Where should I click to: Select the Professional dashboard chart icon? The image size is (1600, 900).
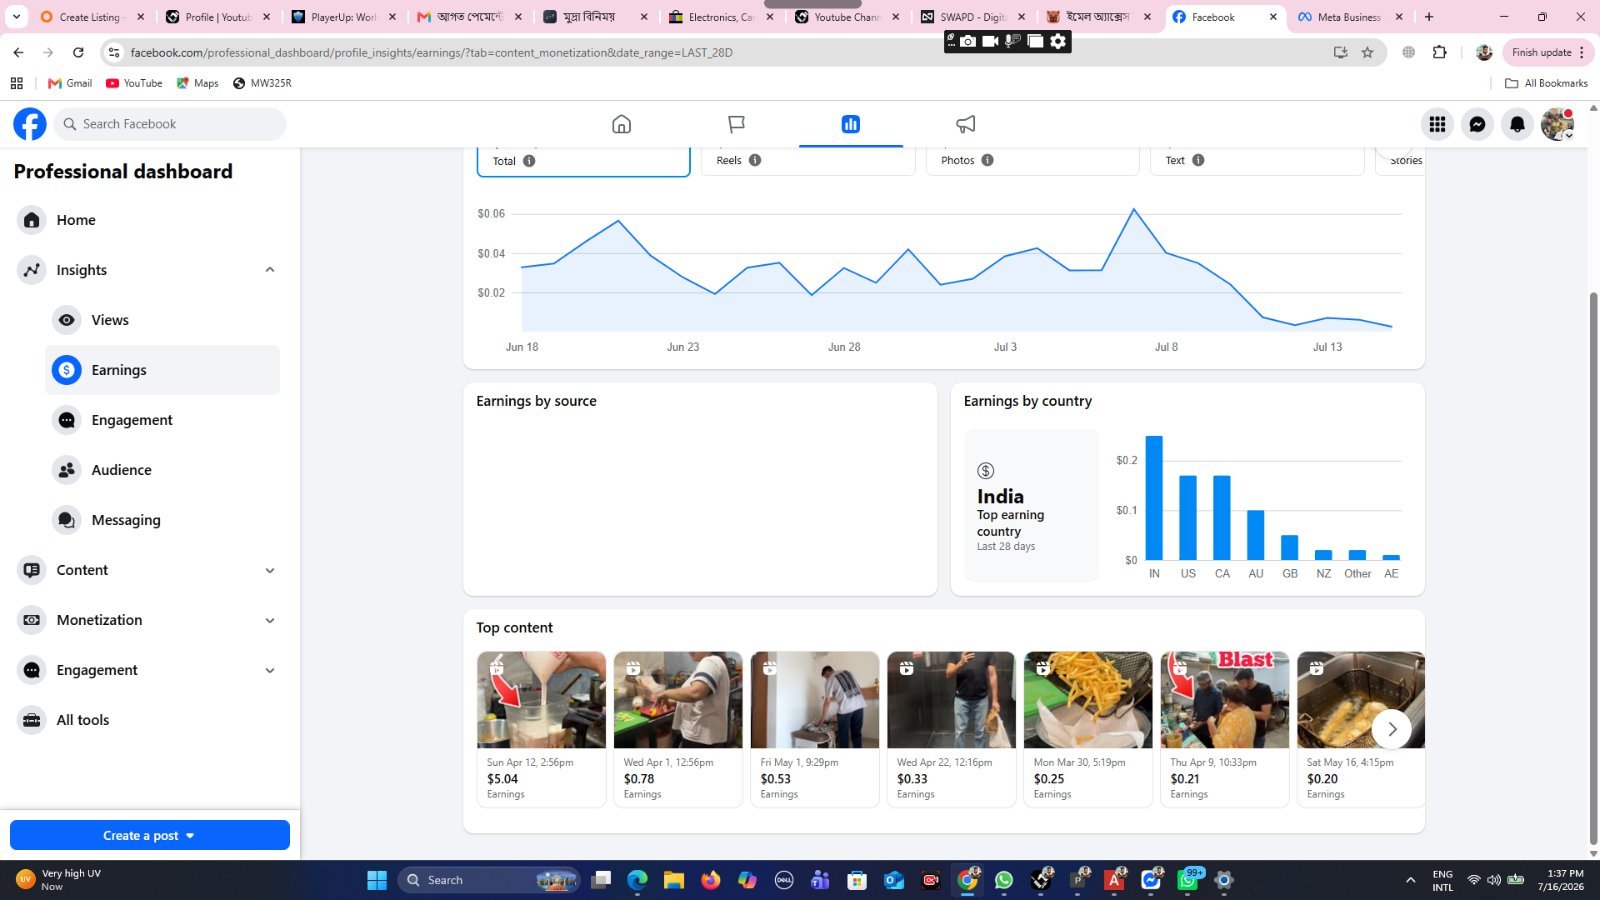tap(851, 124)
